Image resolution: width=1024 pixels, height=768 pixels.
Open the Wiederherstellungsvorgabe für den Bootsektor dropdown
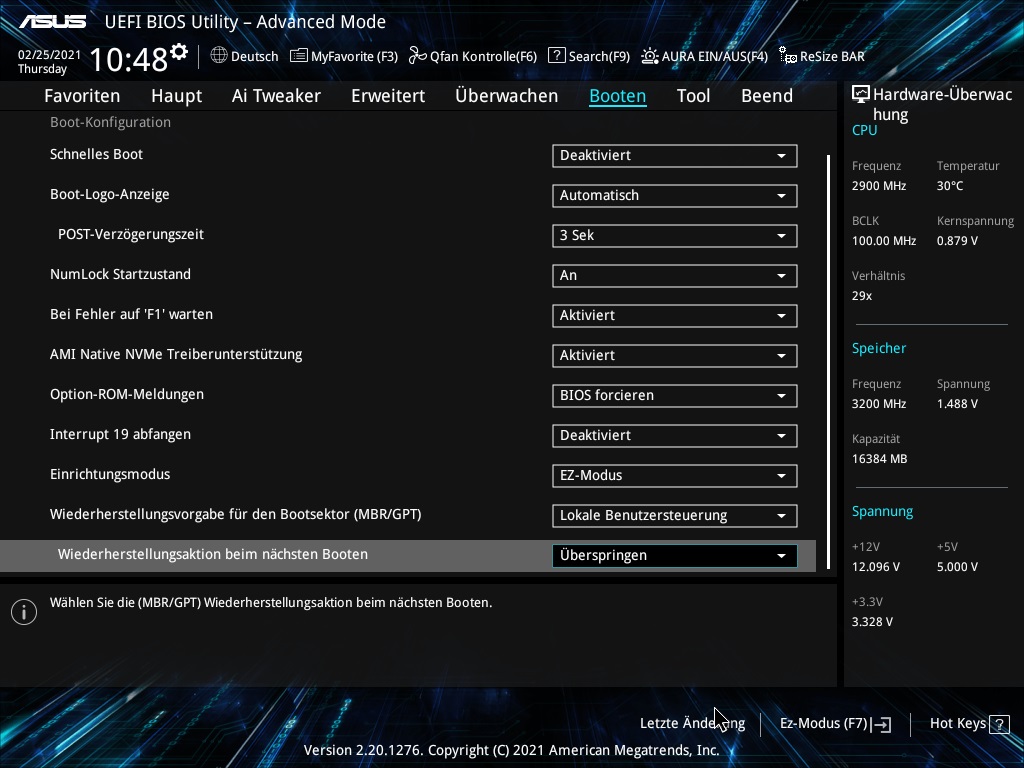pos(675,515)
